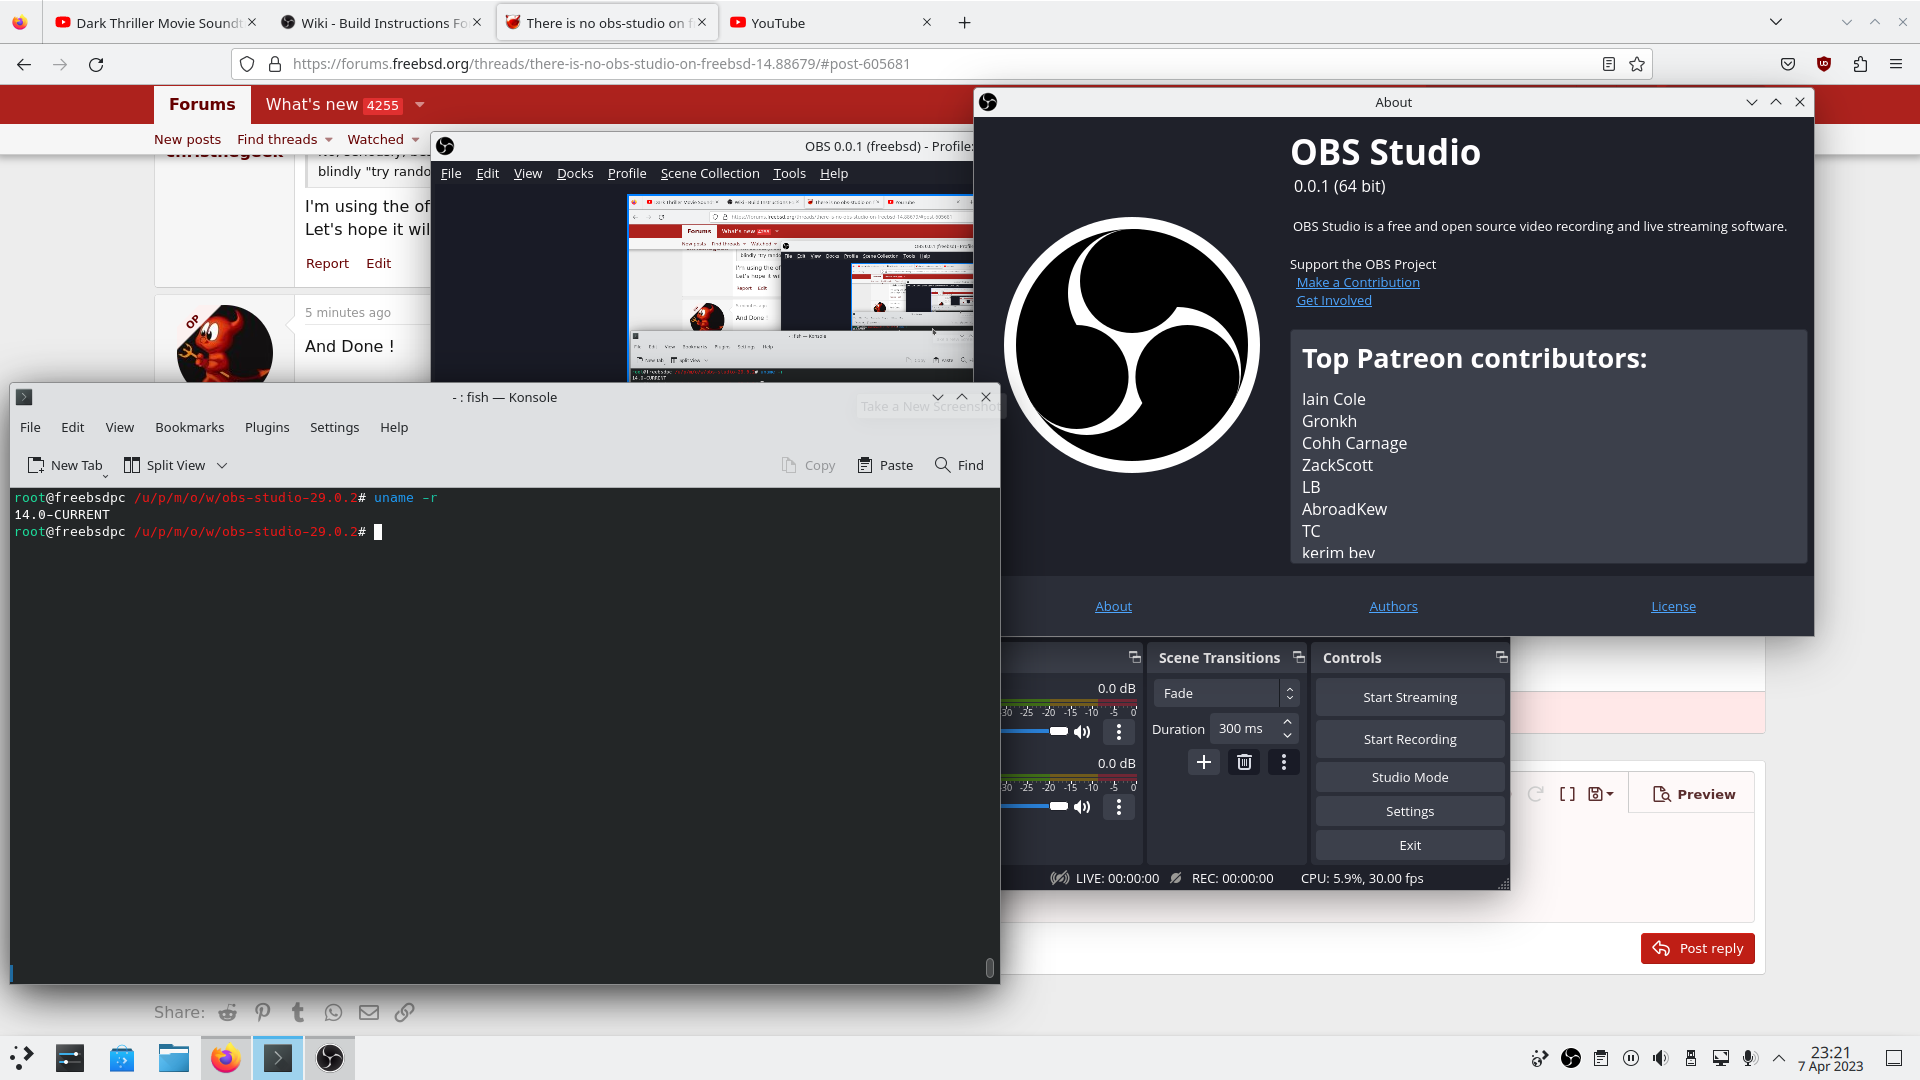The image size is (1920, 1080).
Task: Click Make a Contribution link
Action: (1357, 282)
